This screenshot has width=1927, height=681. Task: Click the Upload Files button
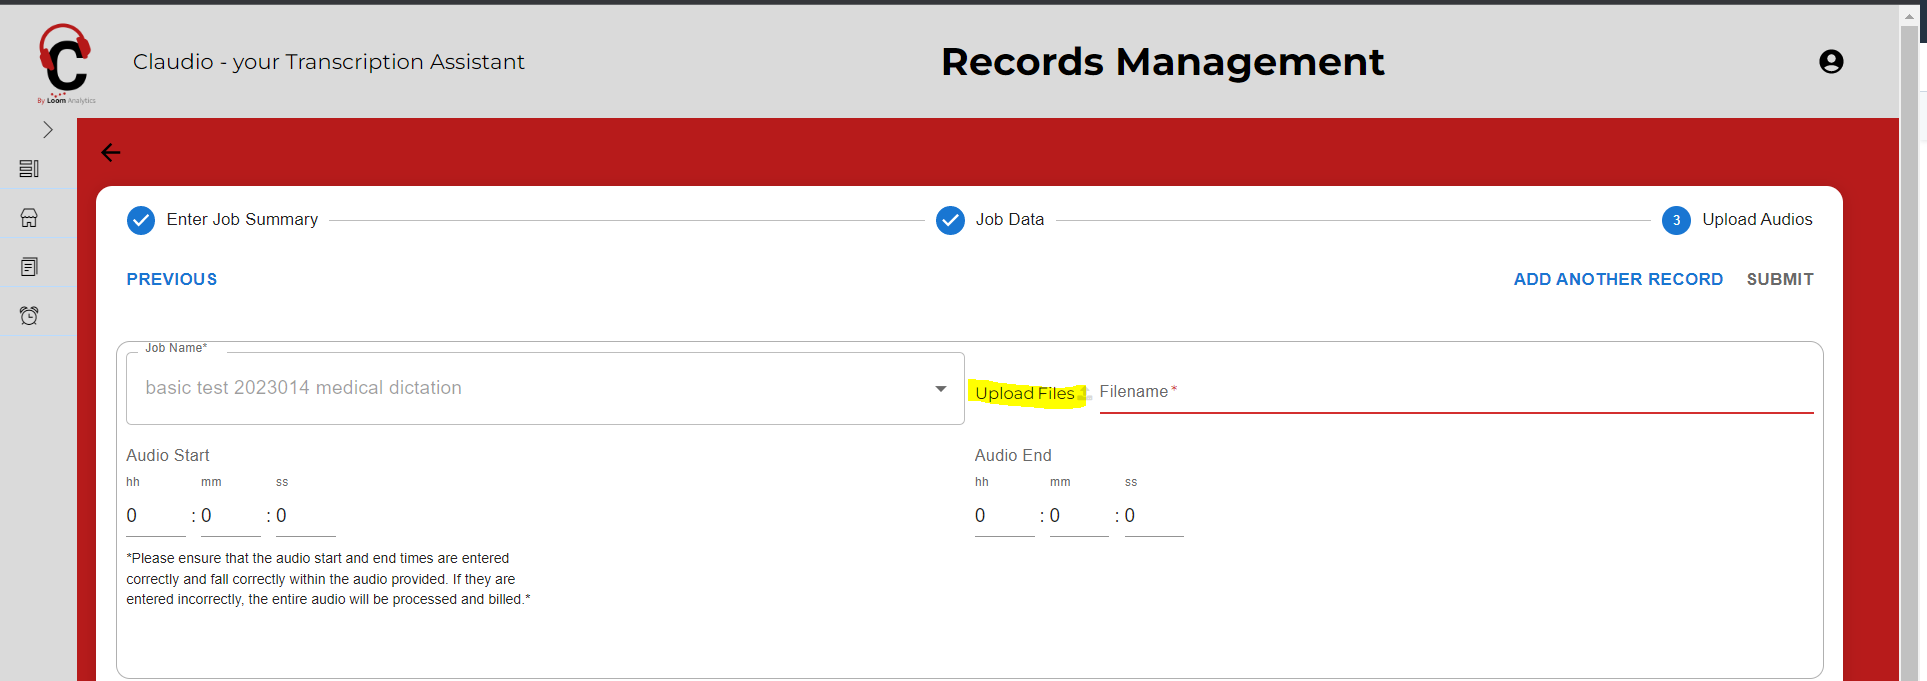click(x=1028, y=393)
